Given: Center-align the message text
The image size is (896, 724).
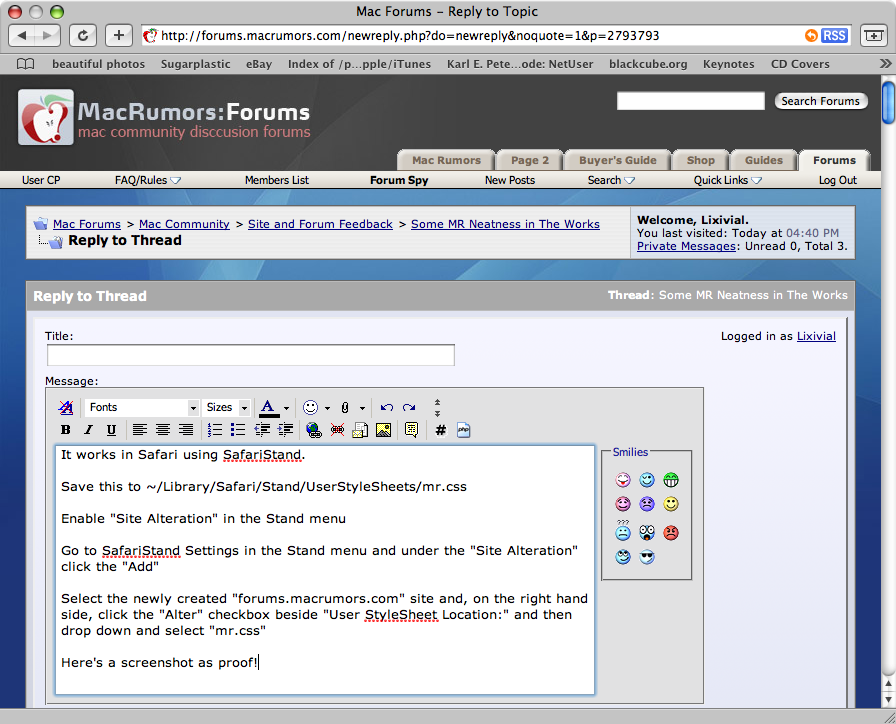Looking at the screenshot, I should (163, 430).
